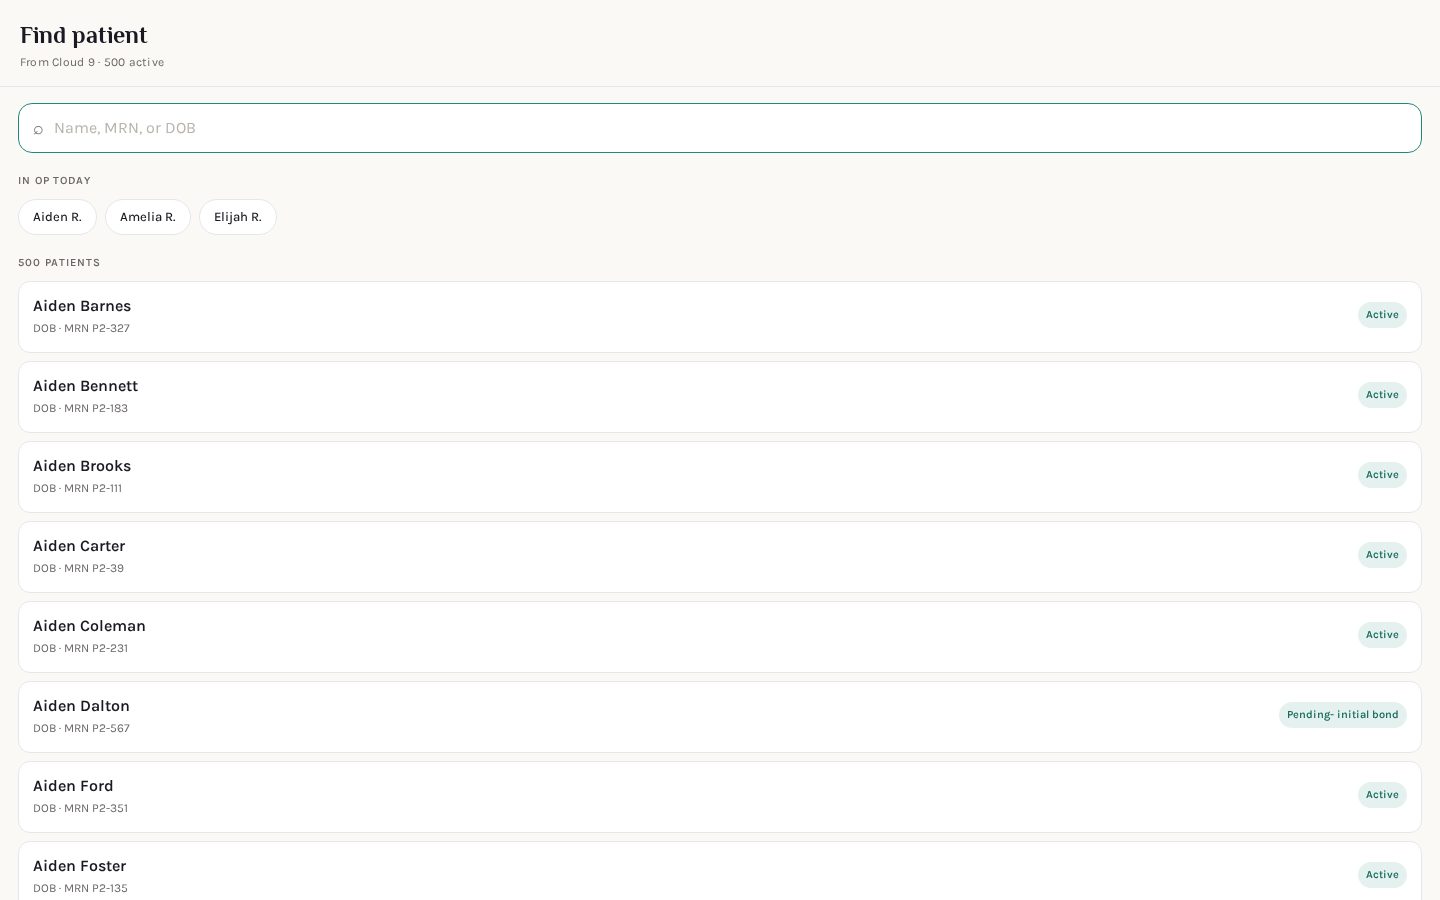Viewport: 1440px width, 900px height.
Task: Click Active badge for Aiden Carter
Action: click(x=1382, y=555)
